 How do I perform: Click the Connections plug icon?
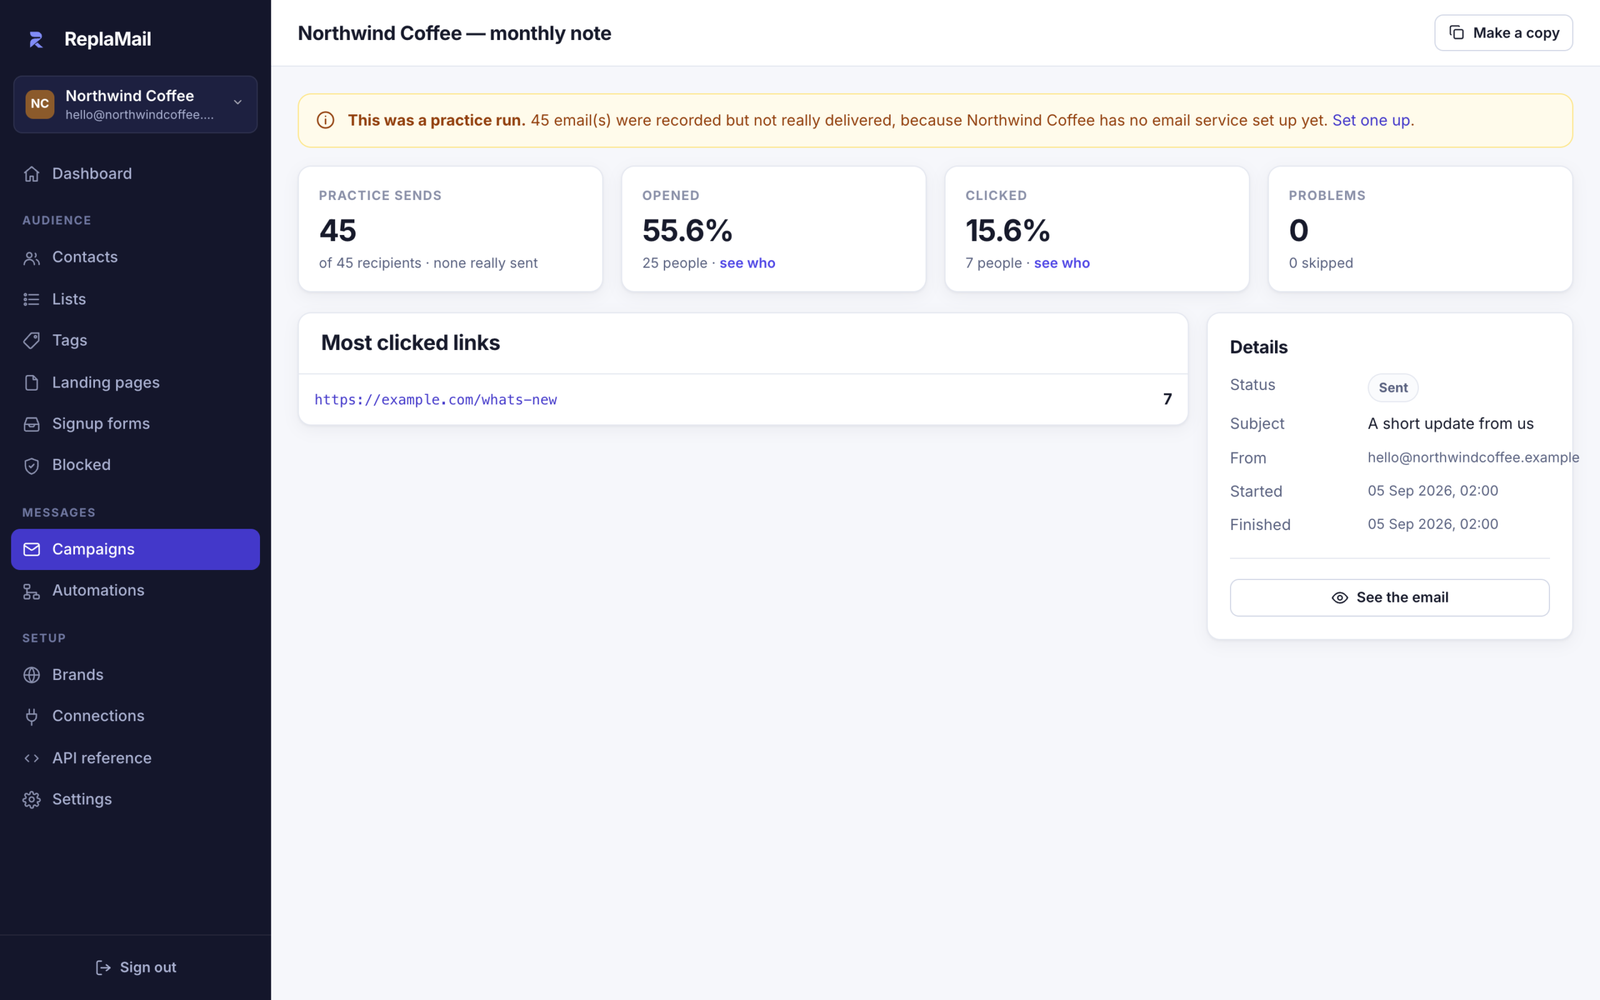(x=32, y=716)
